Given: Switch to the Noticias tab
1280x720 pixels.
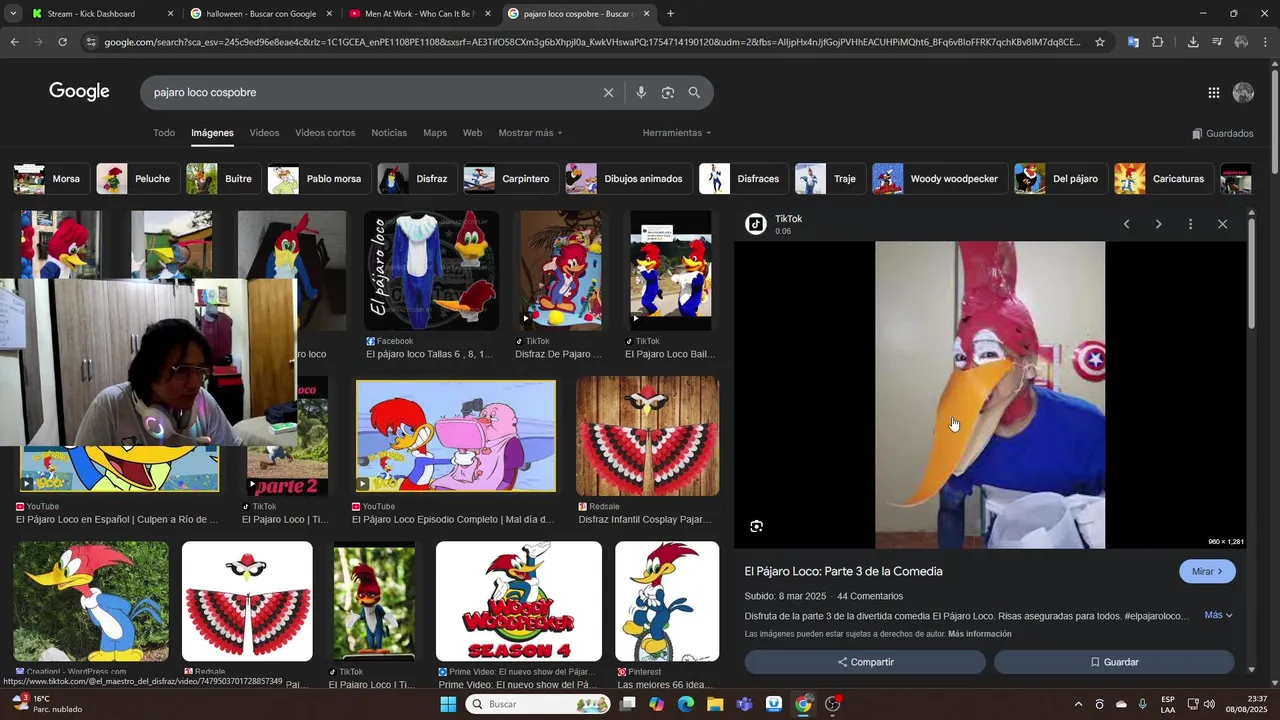Looking at the screenshot, I should (389, 133).
